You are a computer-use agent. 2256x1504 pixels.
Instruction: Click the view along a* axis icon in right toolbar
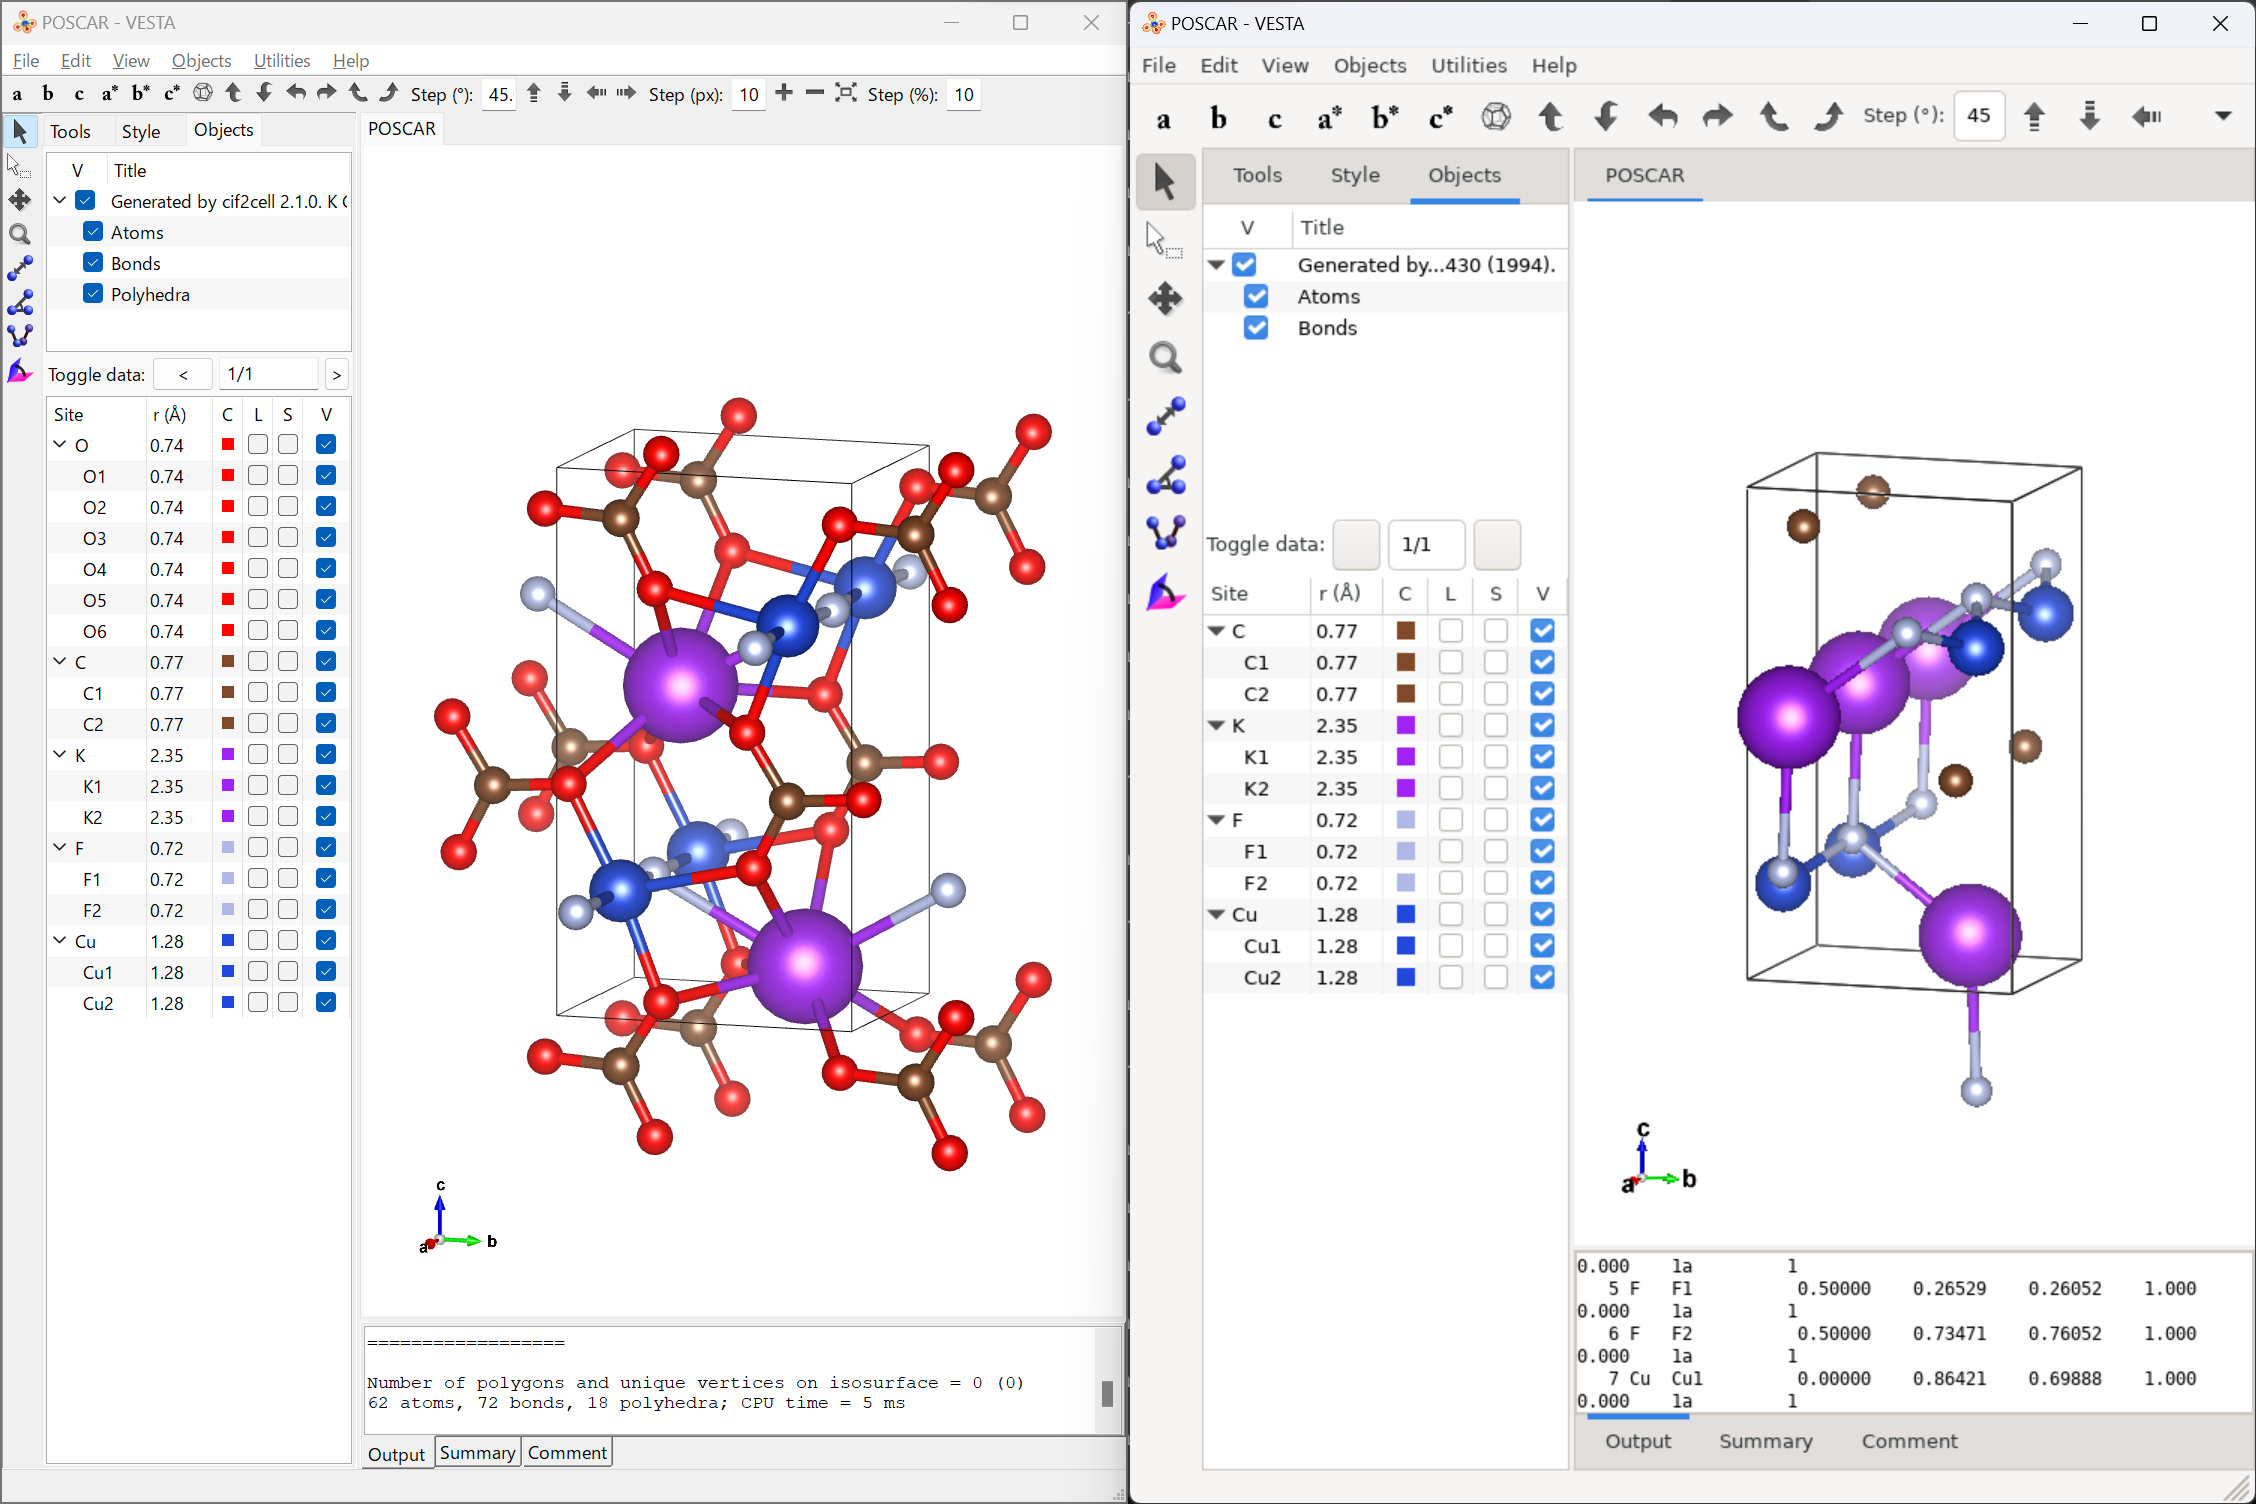(x=1329, y=118)
